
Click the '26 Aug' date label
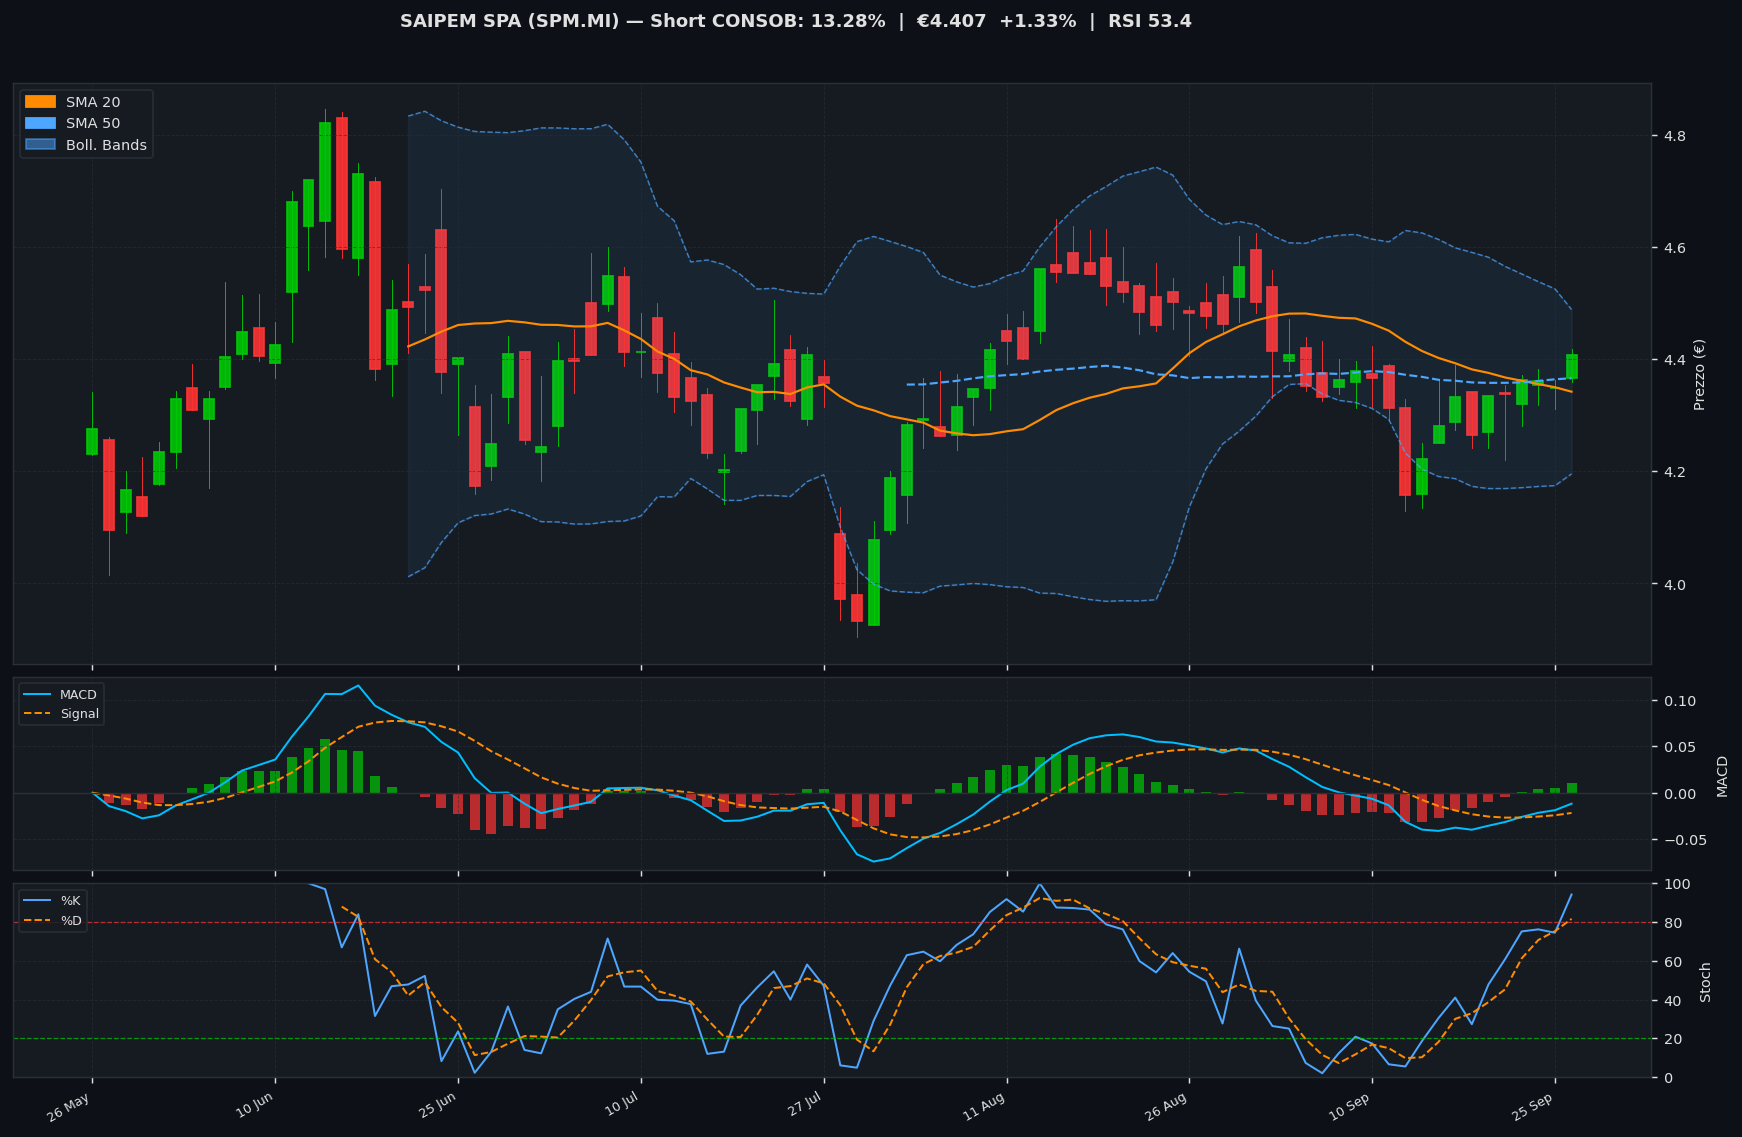pyautogui.click(x=1167, y=1106)
